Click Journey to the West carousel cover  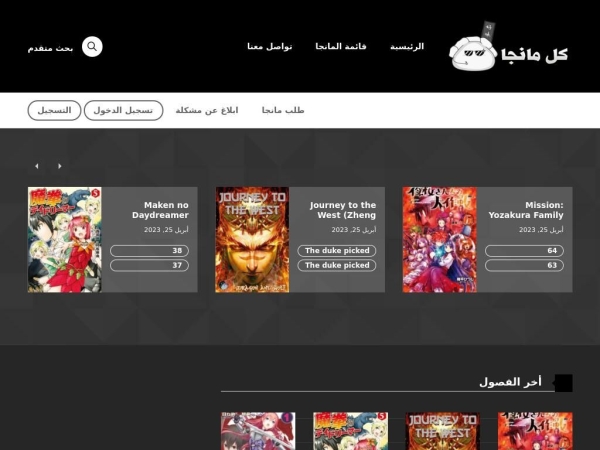(x=252, y=240)
